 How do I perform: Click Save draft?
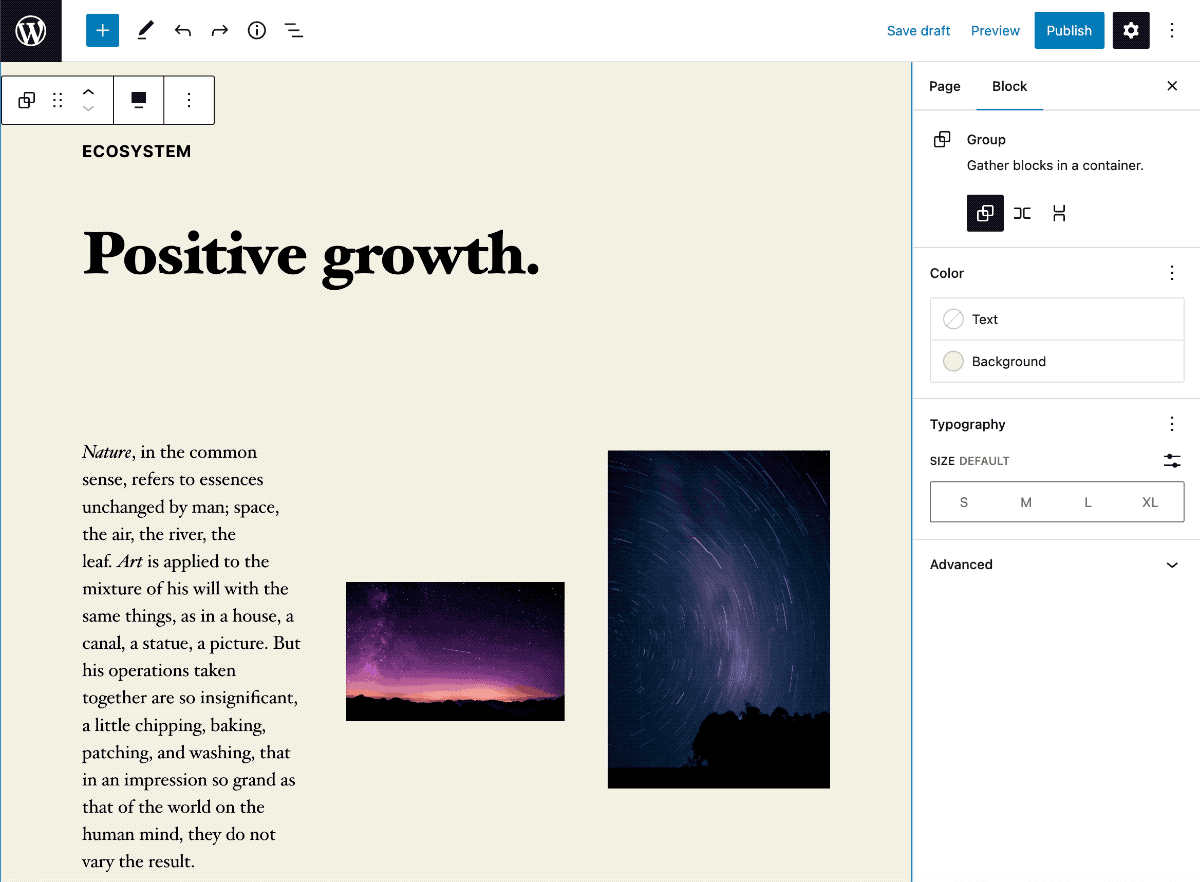pos(918,31)
